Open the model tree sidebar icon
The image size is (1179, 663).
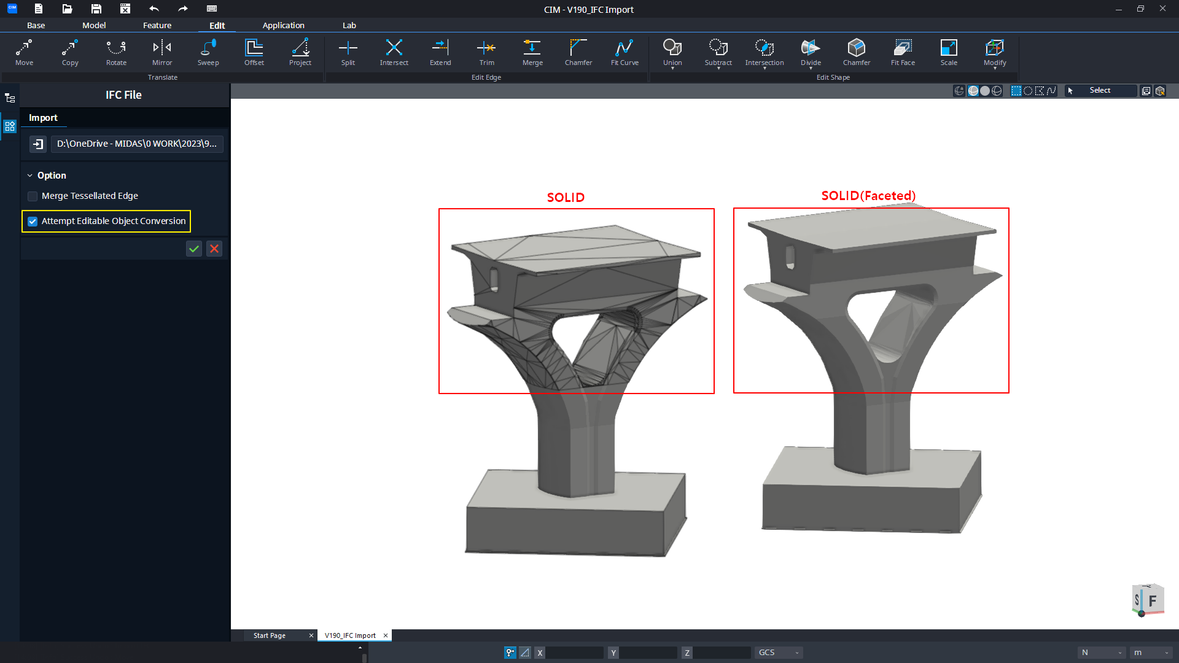[x=10, y=98]
